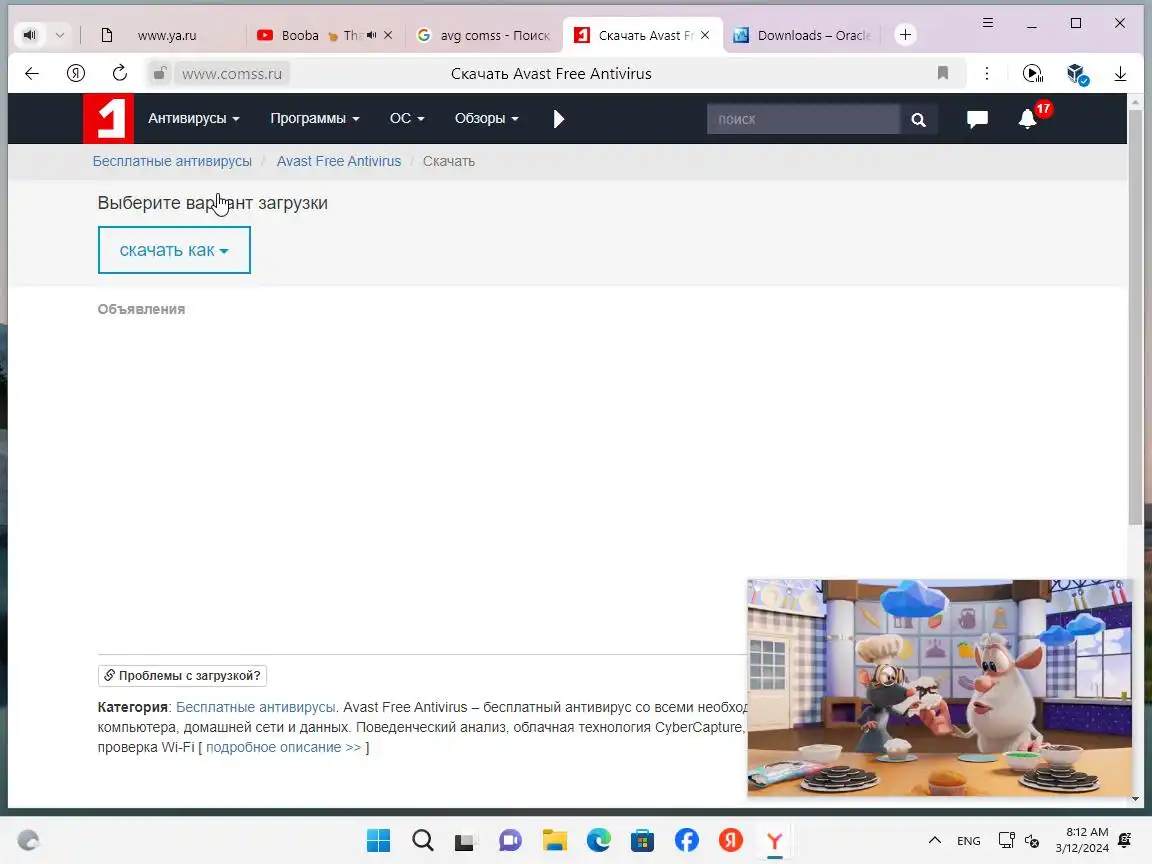Switch to the Downloads – Oracle tab
The image size is (1152, 864).
pos(802,35)
